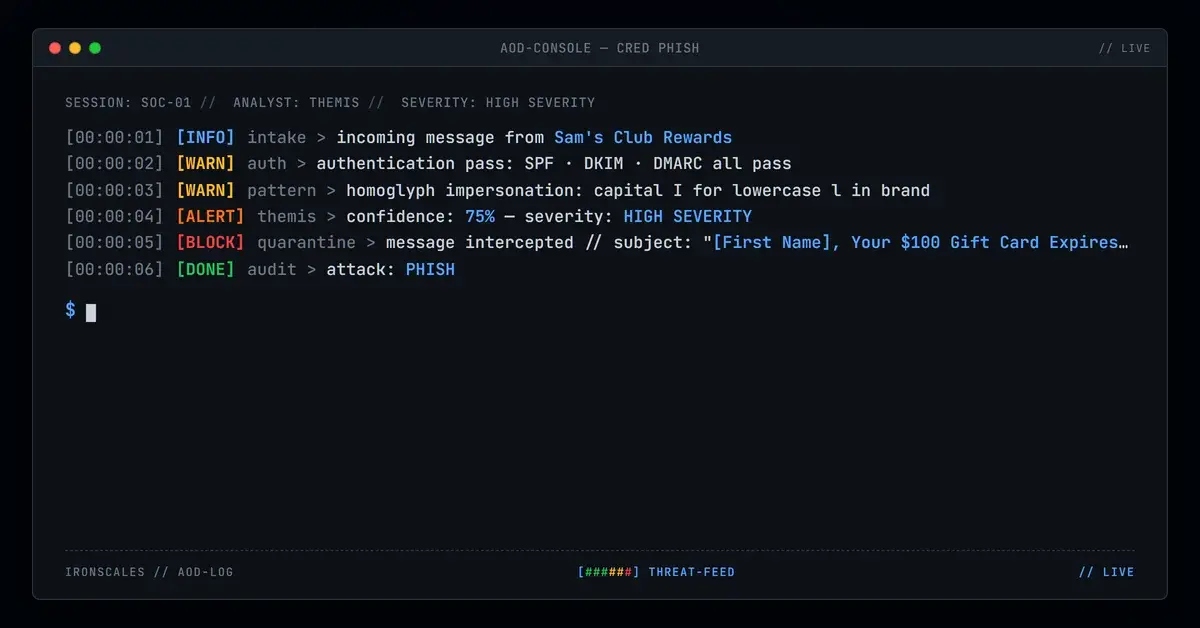Click the AOD-CONSOLE — CRED PHISH window title
1200x628 pixels.
(600, 48)
